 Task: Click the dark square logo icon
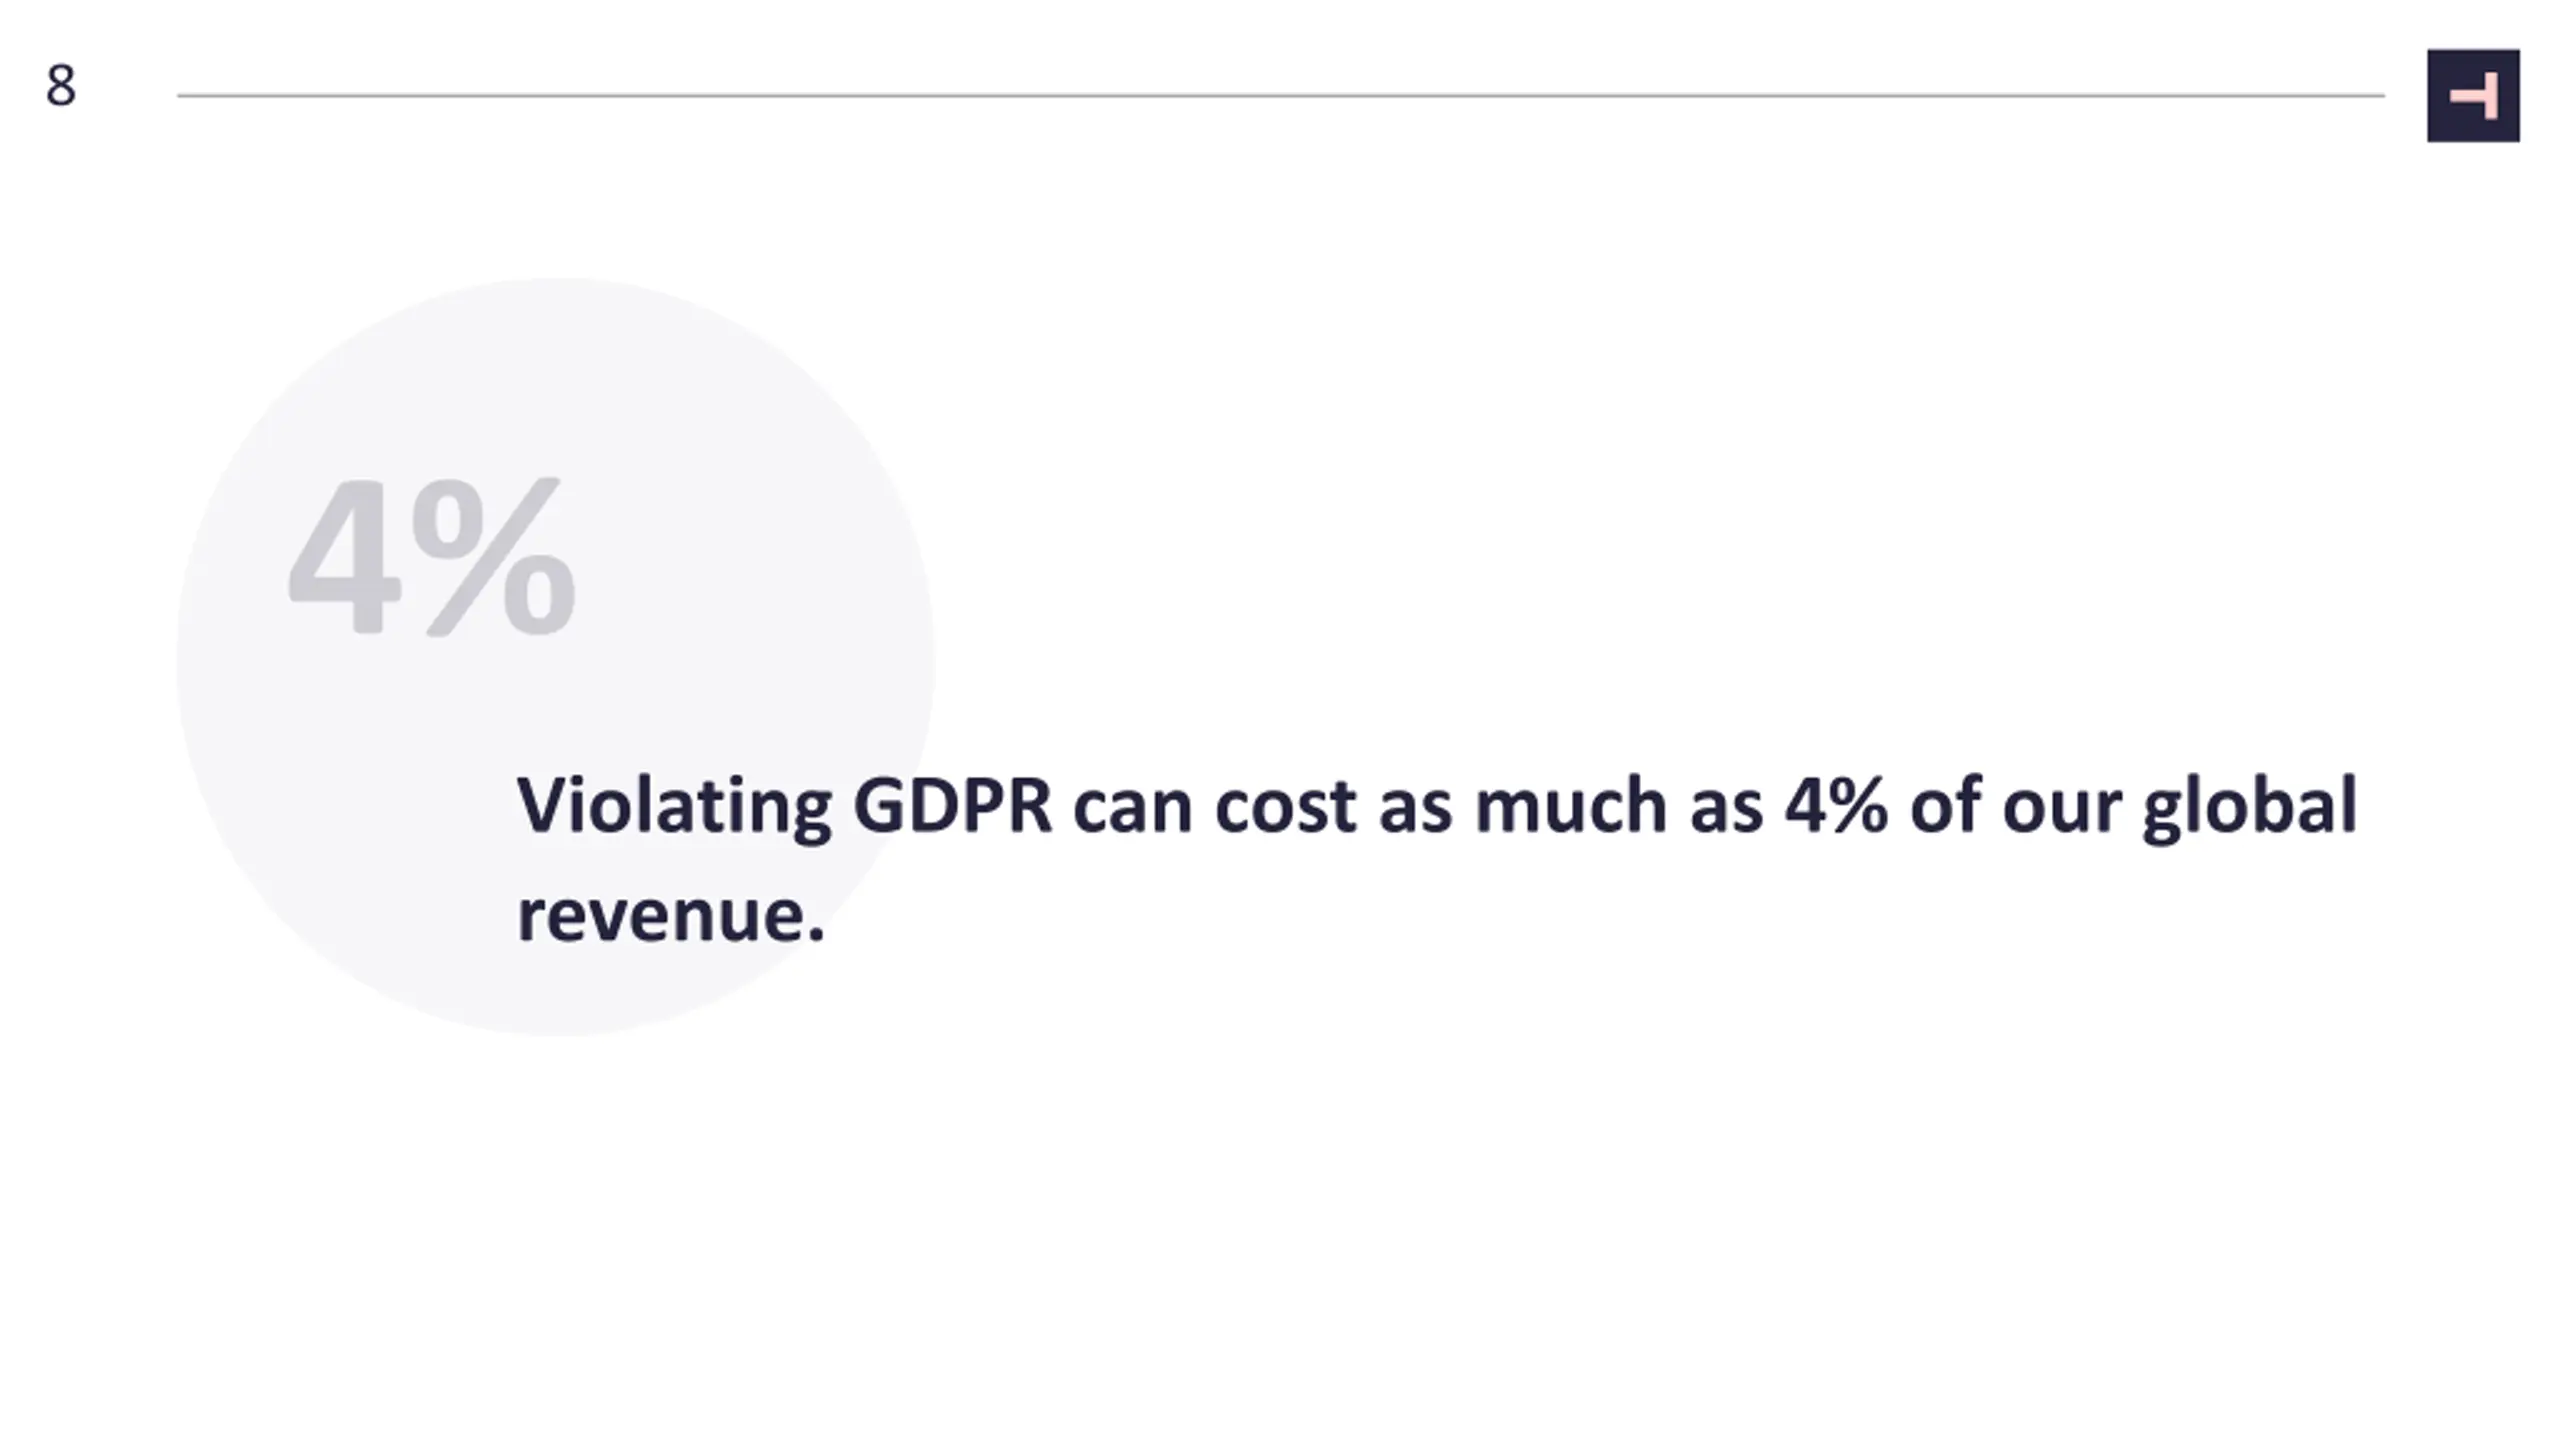point(2473,95)
